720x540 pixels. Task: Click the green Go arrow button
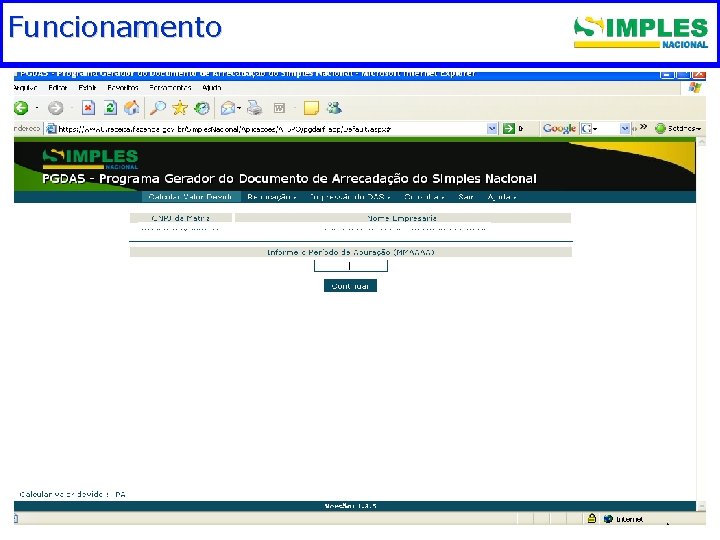coord(509,129)
